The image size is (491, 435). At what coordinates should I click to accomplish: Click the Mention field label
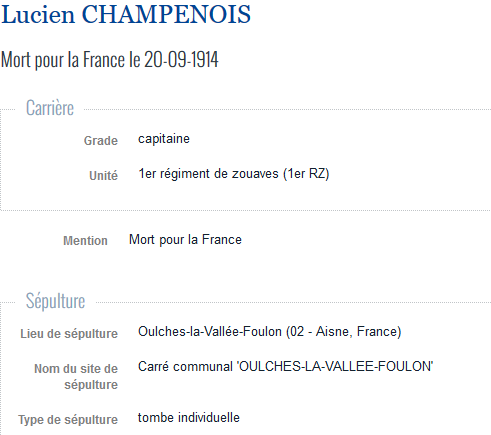(85, 241)
